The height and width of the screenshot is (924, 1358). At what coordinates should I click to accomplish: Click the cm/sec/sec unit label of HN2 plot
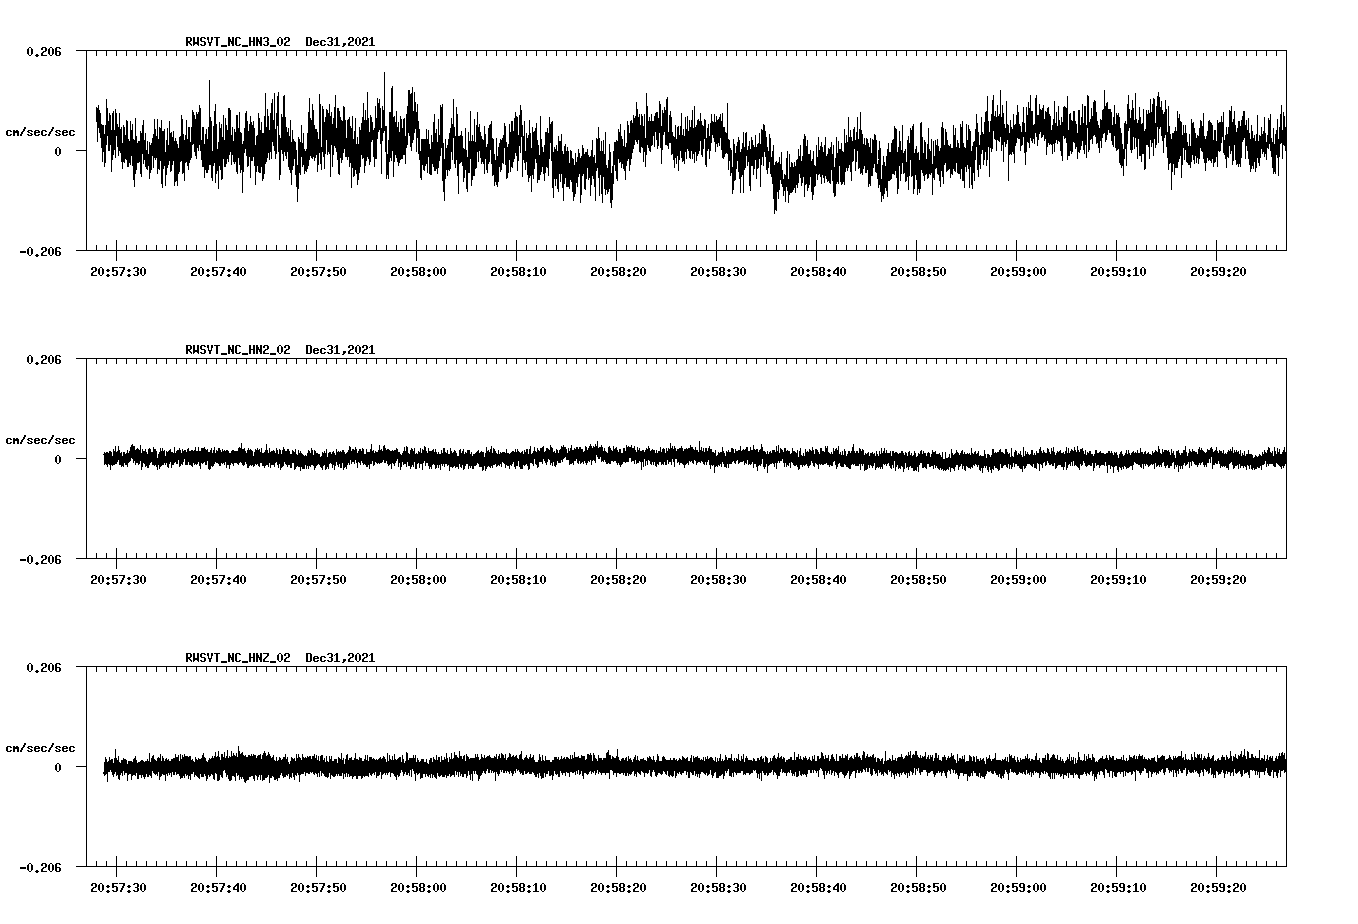tap(40, 440)
